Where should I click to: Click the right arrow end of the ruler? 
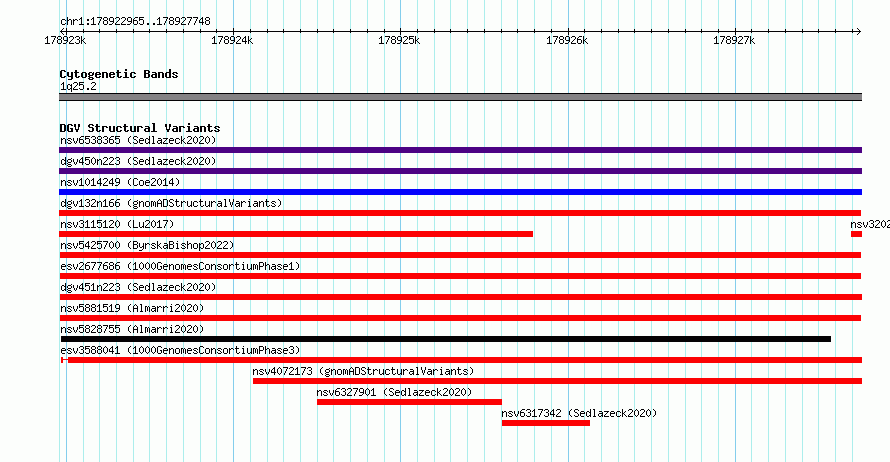(858, 31)
